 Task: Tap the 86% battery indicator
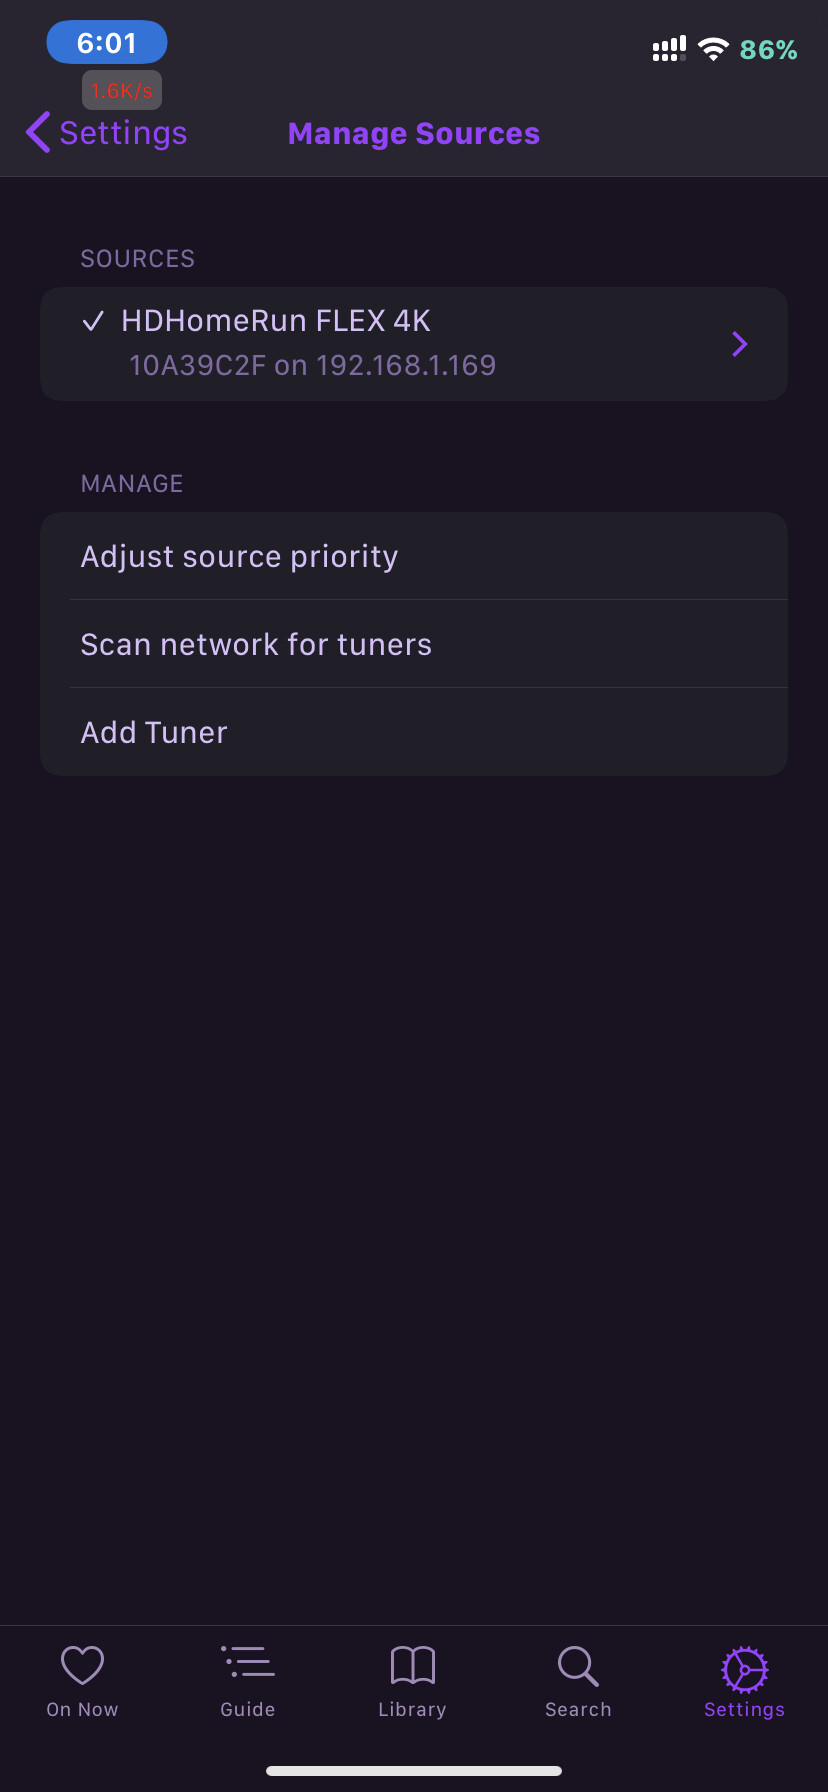(x=768, y=50)
